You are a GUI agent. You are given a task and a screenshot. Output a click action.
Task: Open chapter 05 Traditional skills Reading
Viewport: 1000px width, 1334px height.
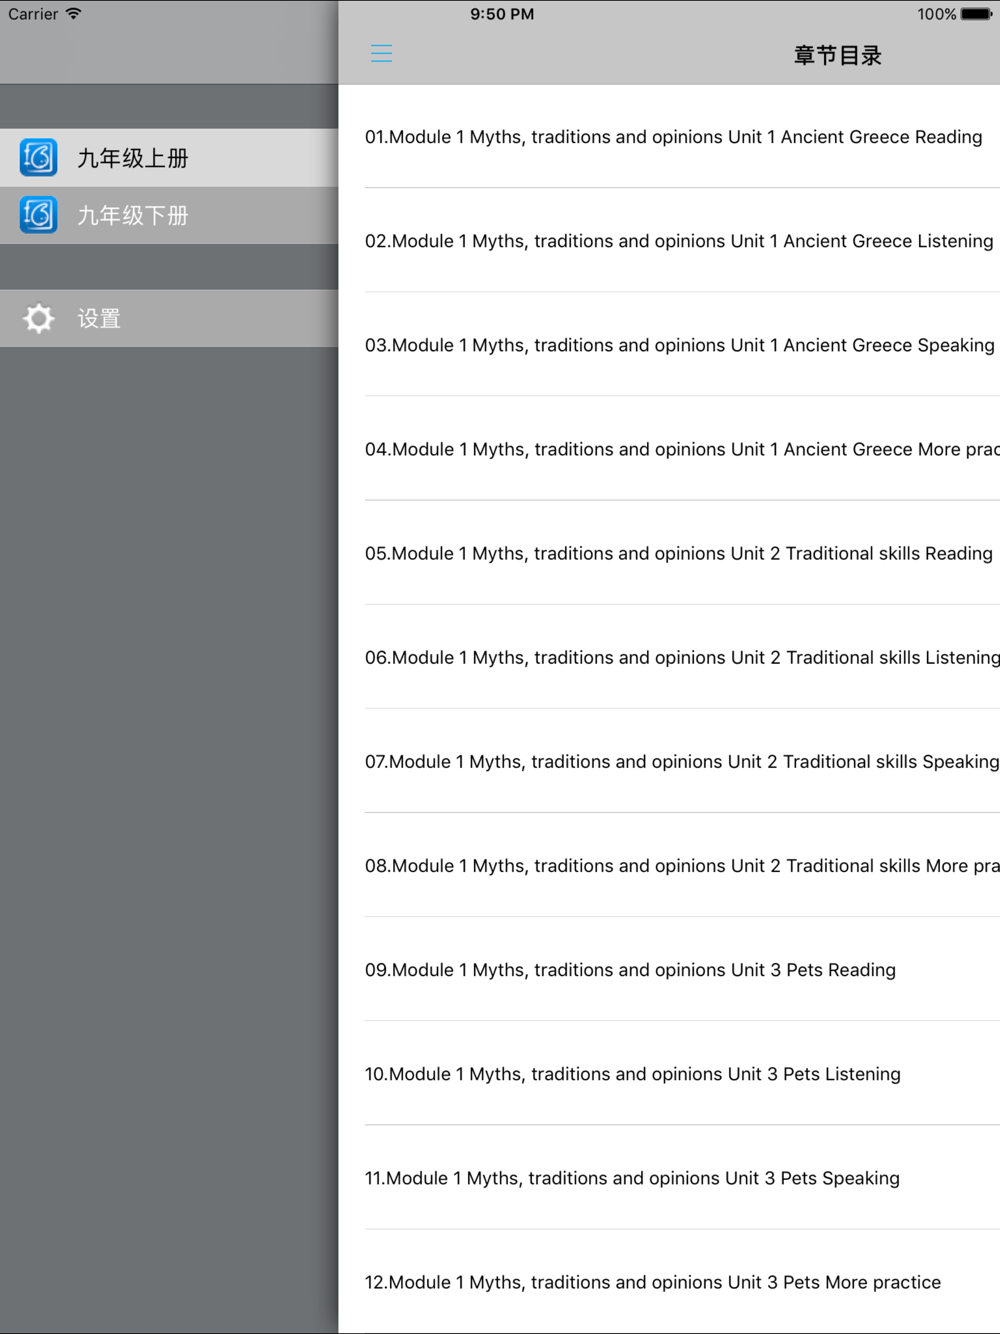tap(682, 553)
